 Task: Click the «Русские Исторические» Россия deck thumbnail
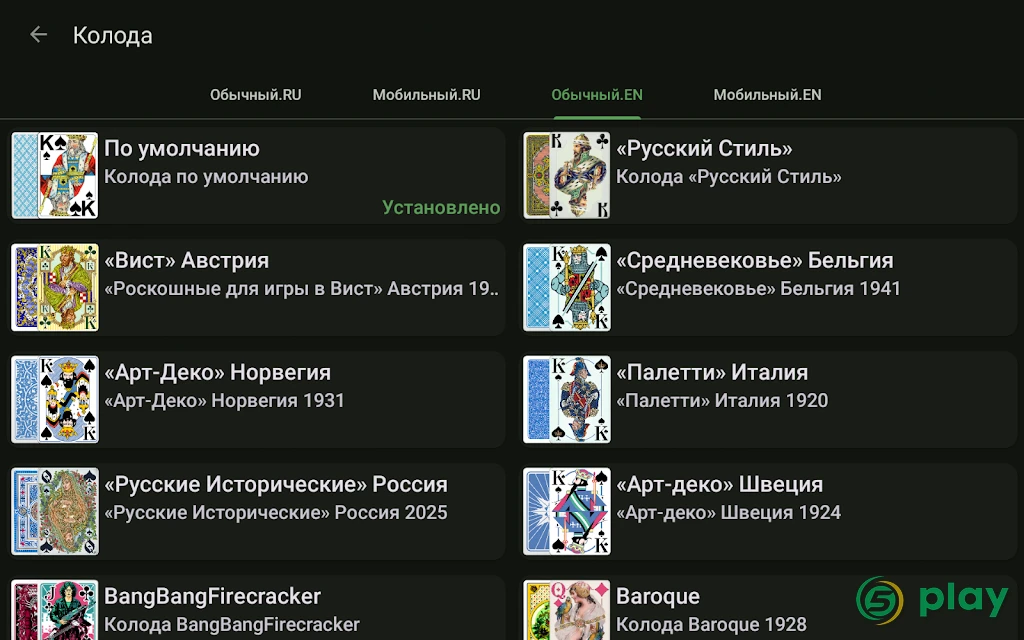pos(55,511)
